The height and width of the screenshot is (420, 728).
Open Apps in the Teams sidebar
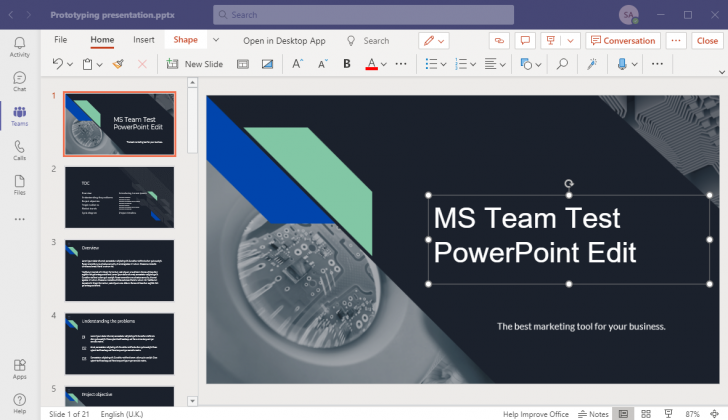coord(20,369)
